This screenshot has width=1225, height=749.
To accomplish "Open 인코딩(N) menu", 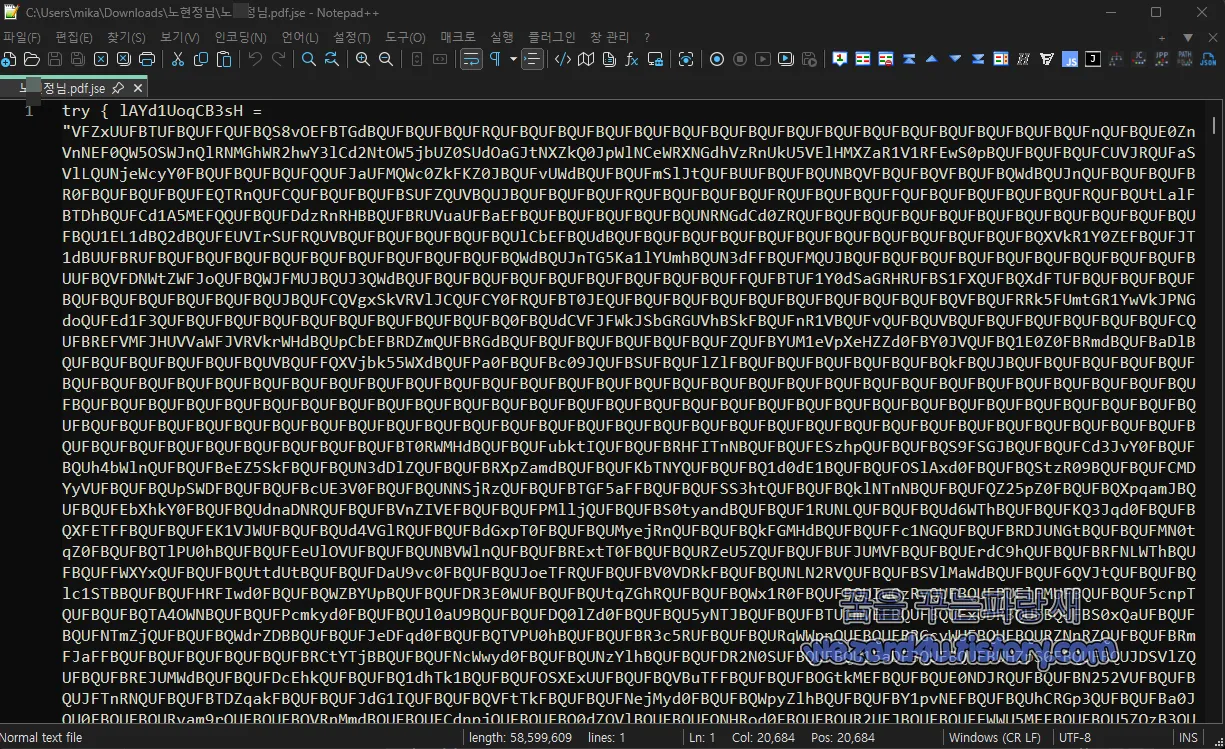I will tap(241, 37).
